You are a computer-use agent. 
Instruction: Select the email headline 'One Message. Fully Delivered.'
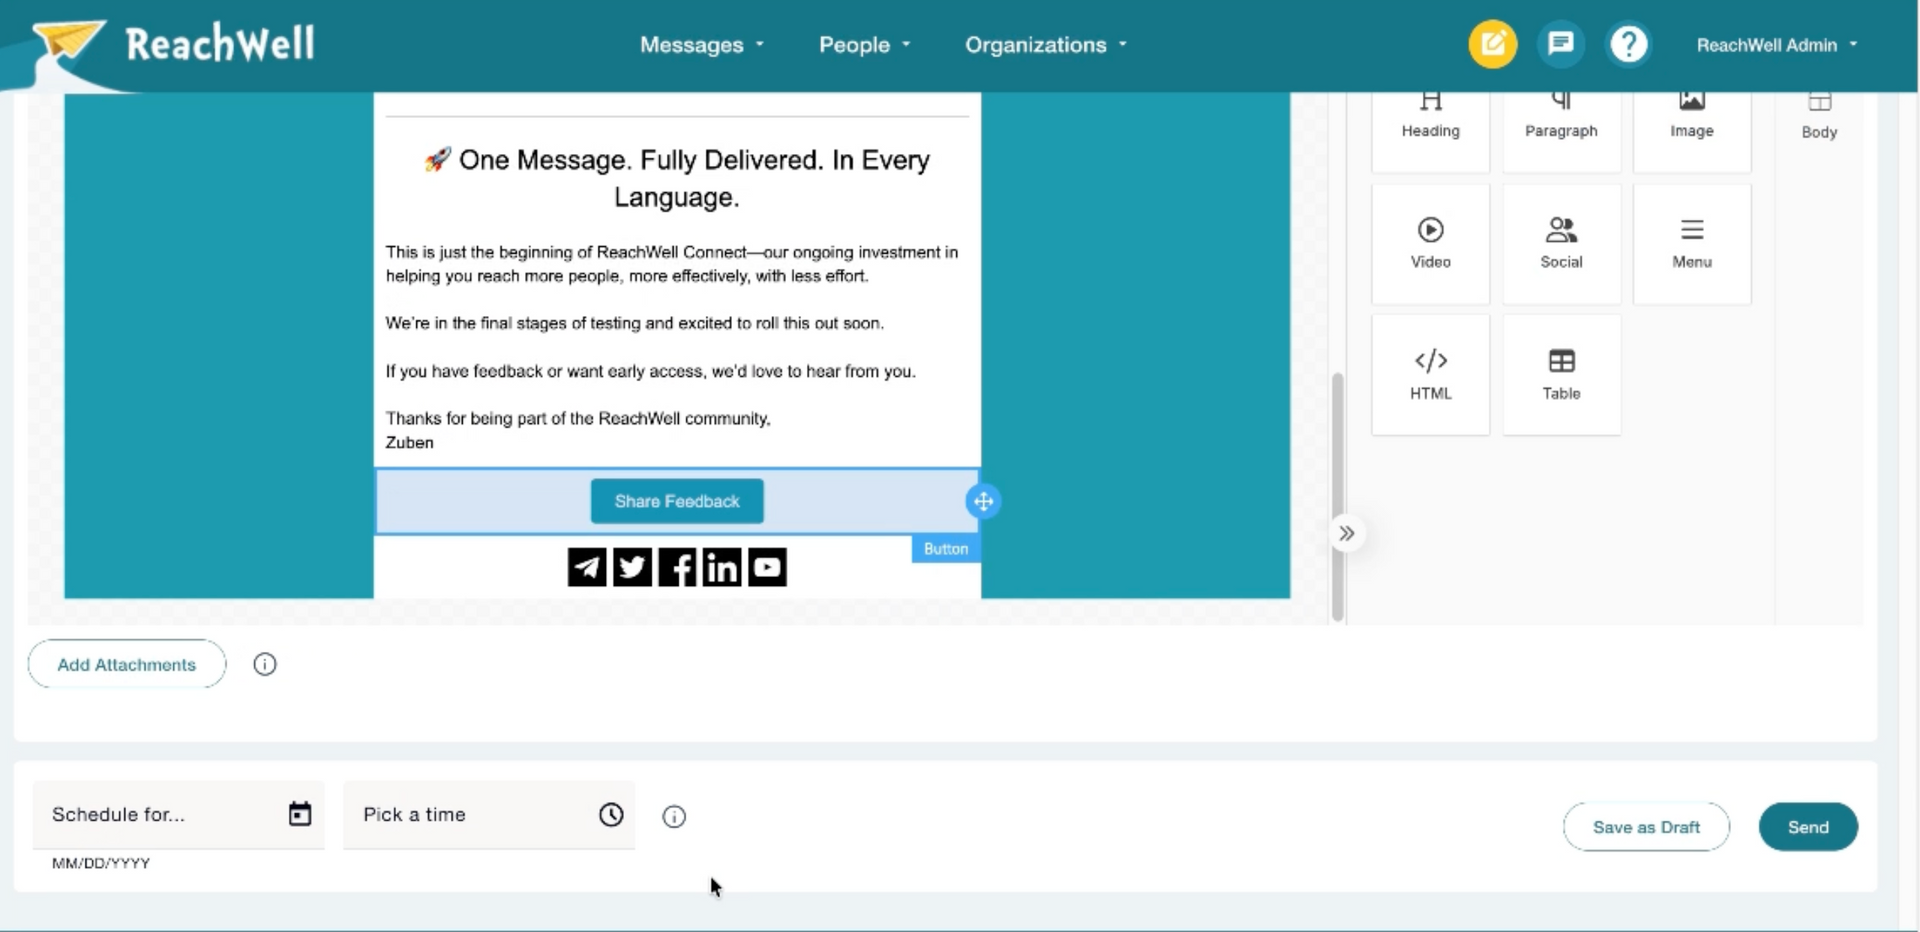[x=677, y=178]
